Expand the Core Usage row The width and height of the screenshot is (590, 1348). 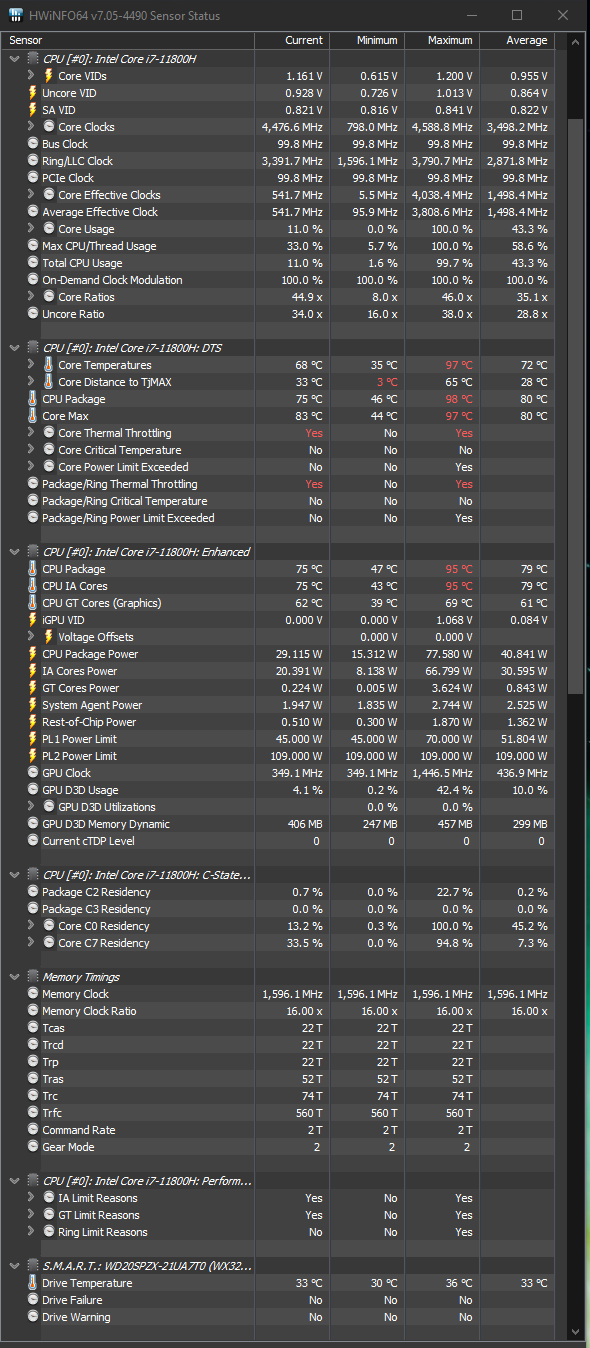[31, 229]
